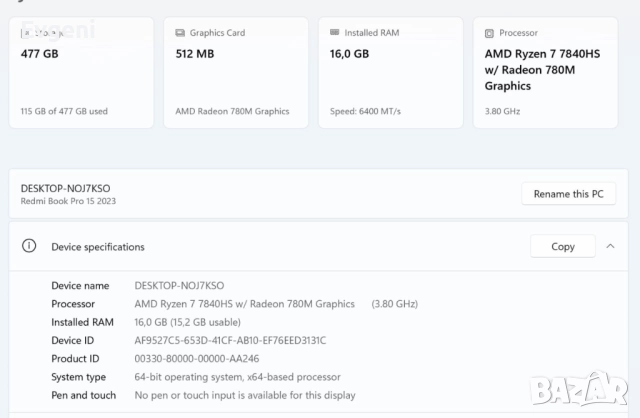This screenshot has width=640, height=418.
Task: Select the 16,0 GB (15,2 GB usable) value
Action: point(187,322)
